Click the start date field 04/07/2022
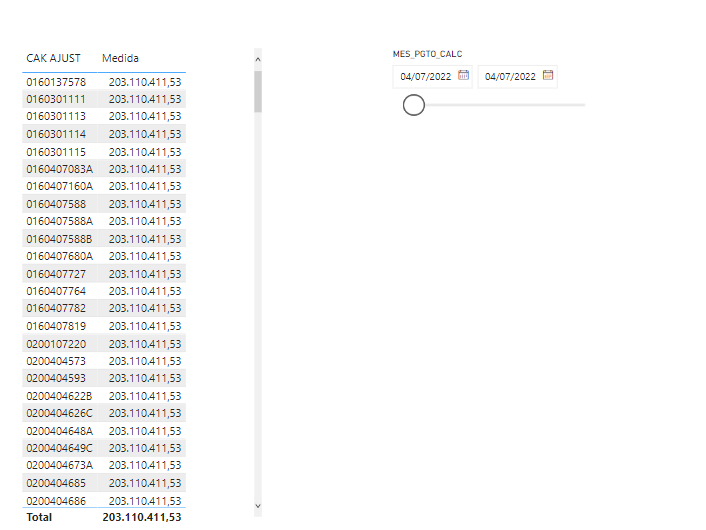Screen dimensions: 706x530 pyautogui.click(x=432, y=77)
